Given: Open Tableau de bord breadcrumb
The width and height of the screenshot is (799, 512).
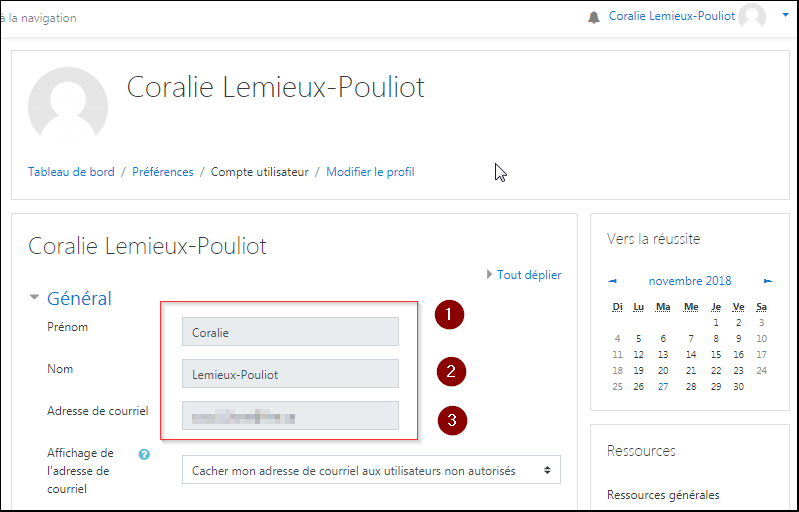Looking at the screenshot, I should 71,172.
